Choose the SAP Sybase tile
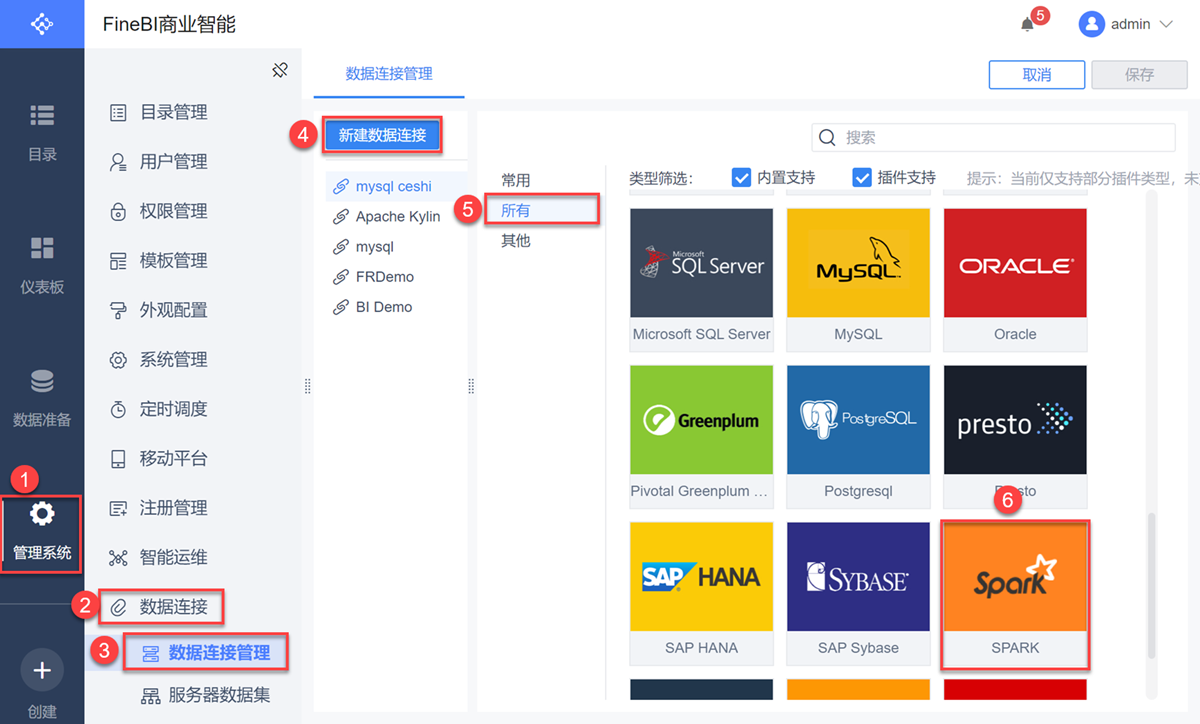This screenshot has width=1200, height=724. 859,593
